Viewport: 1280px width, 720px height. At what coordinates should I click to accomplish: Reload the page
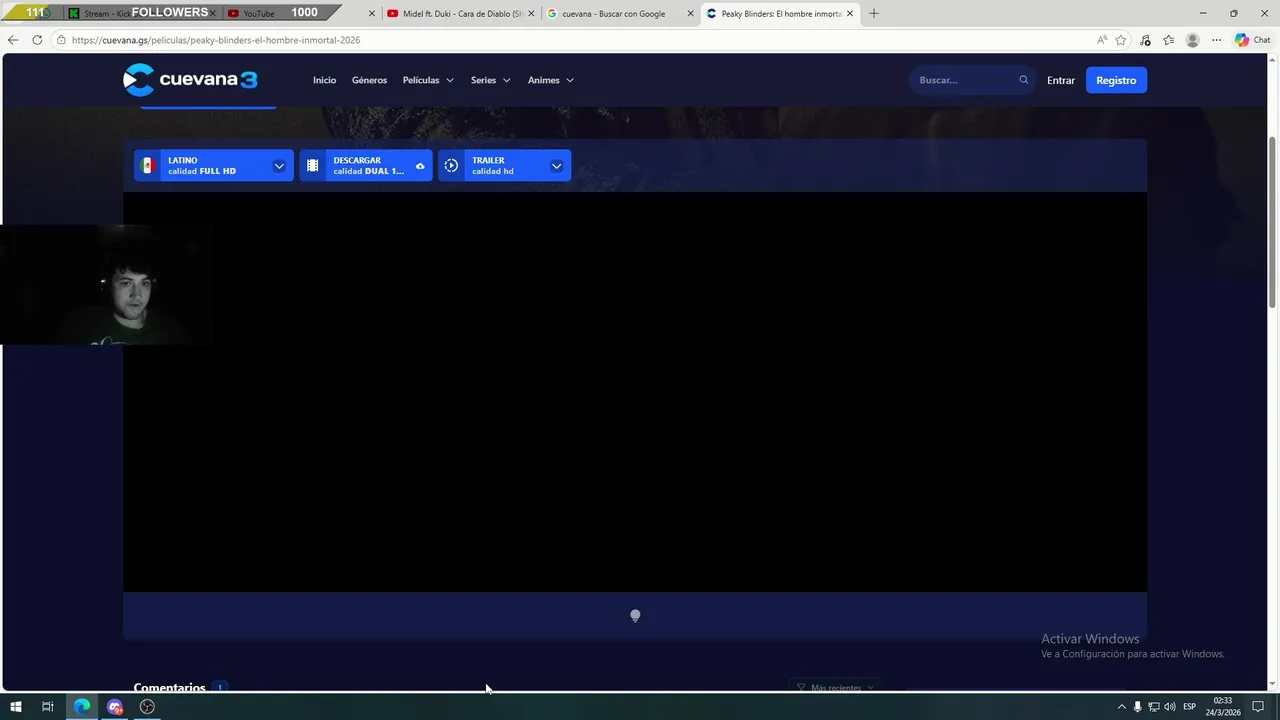click(x=37, y=40)
